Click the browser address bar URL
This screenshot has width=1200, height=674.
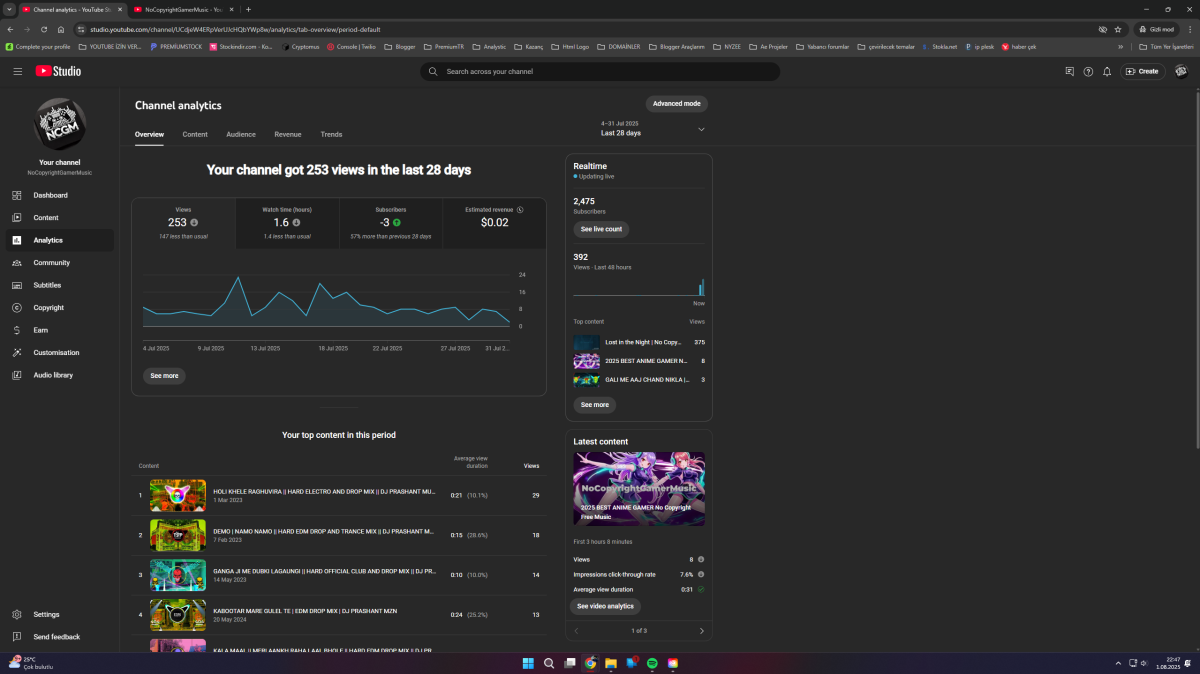235,29
